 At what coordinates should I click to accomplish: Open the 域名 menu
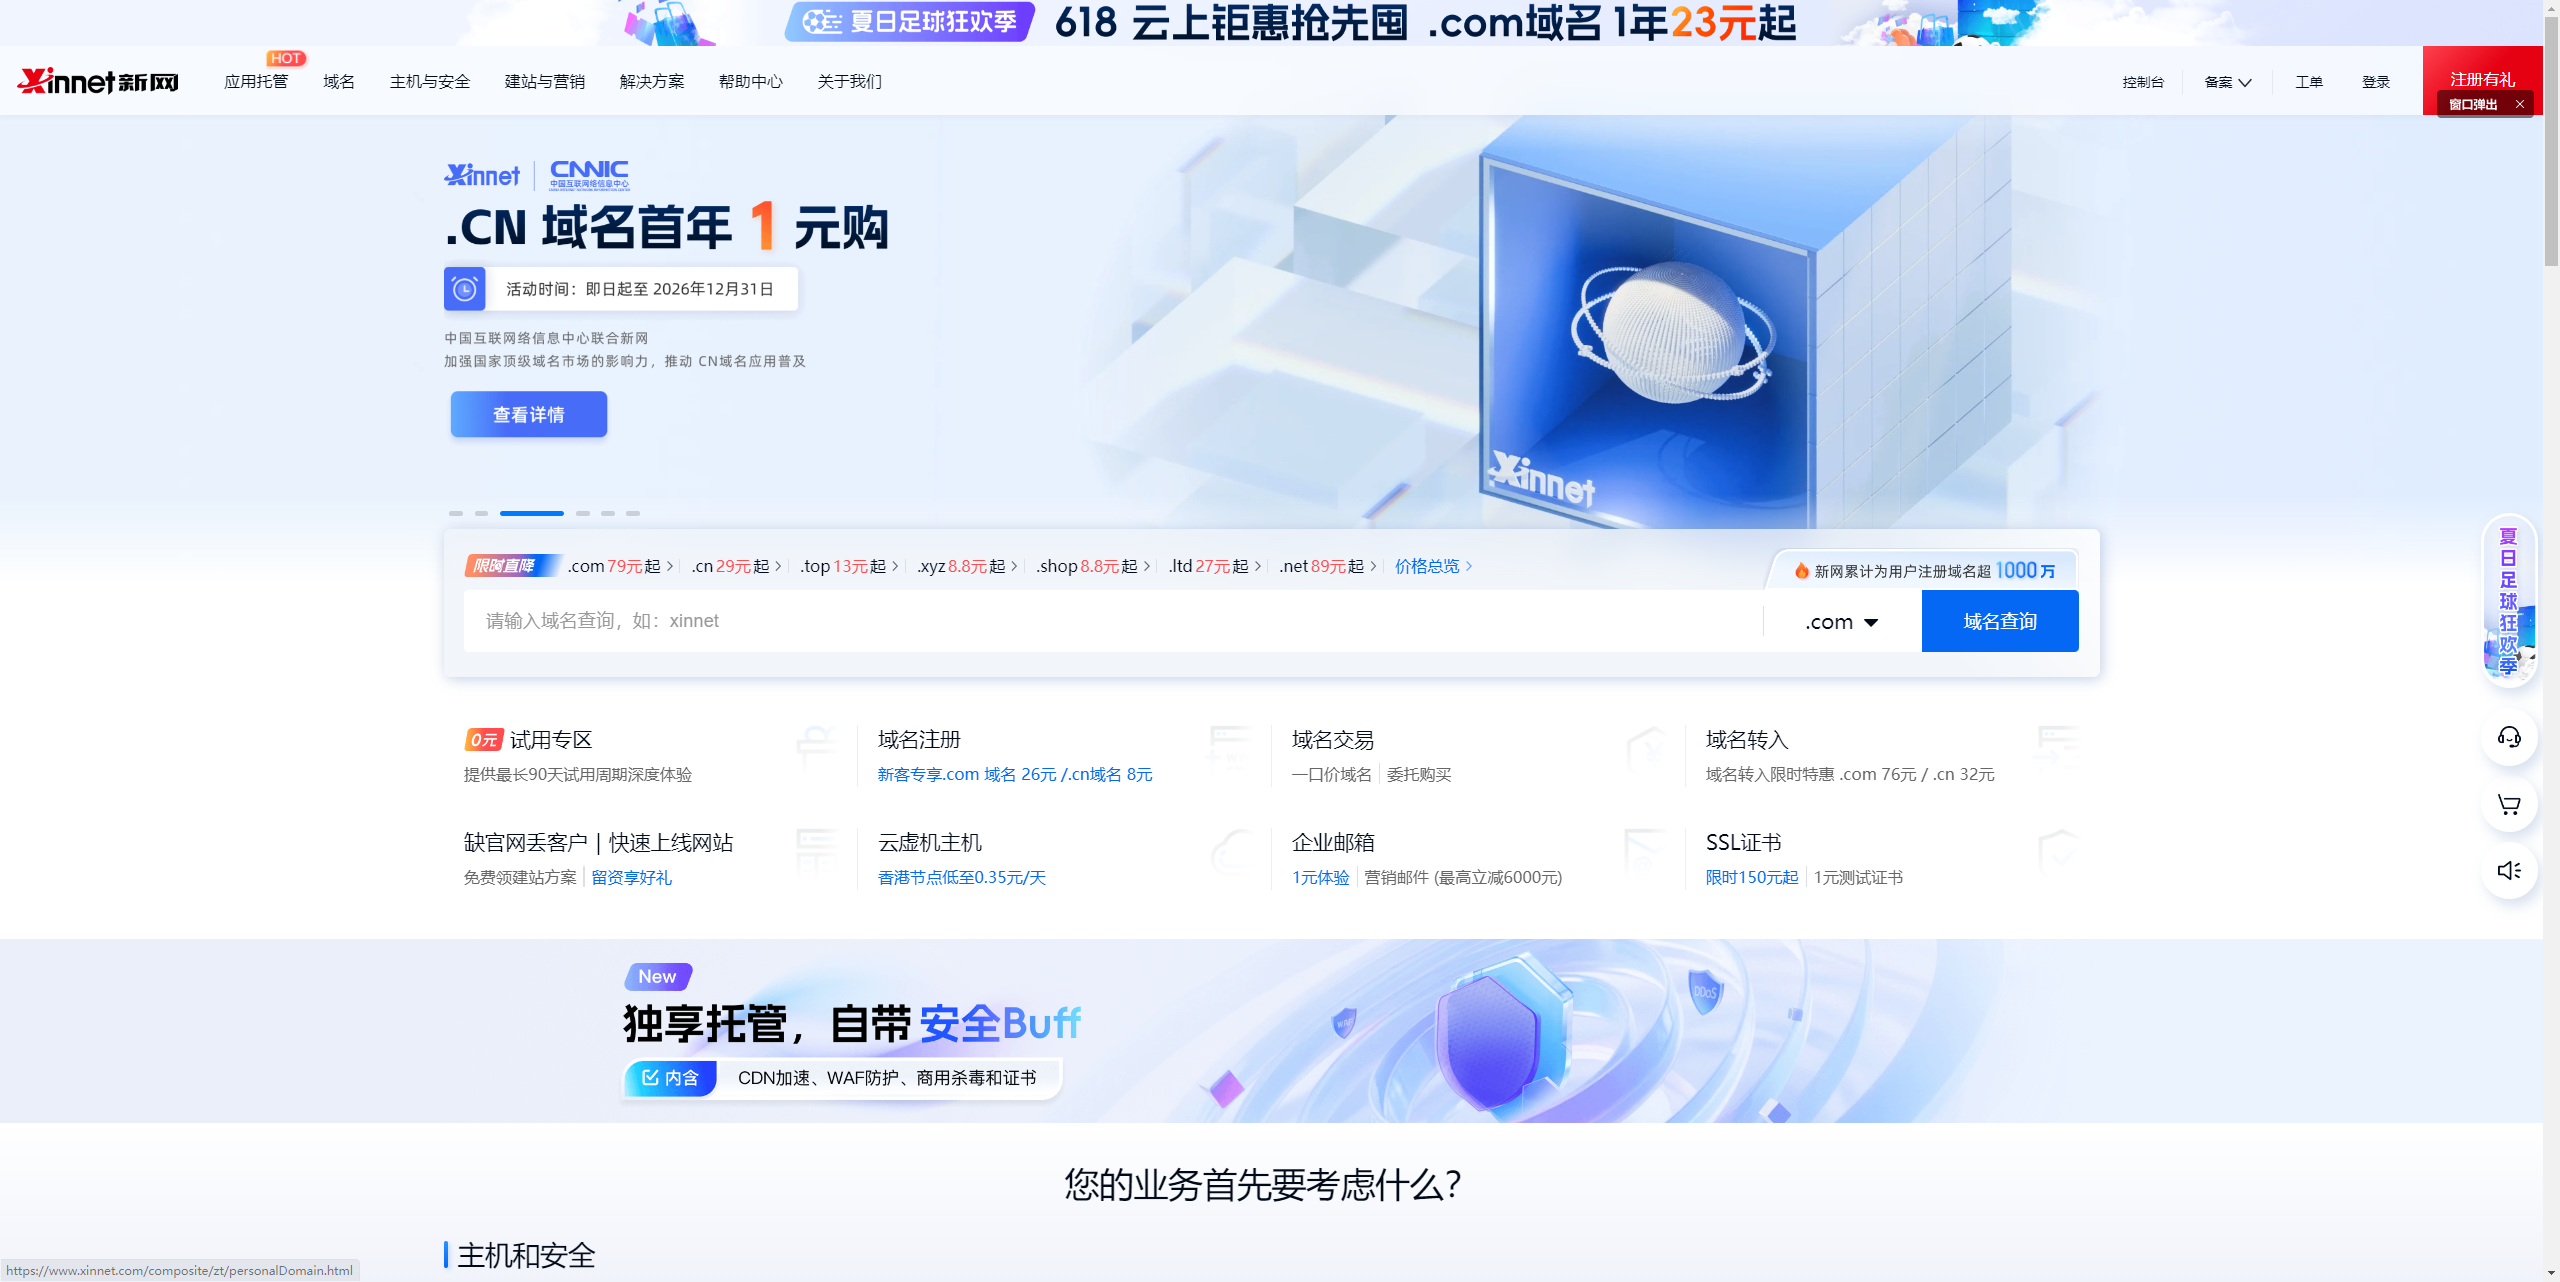(x=339, y=81)
